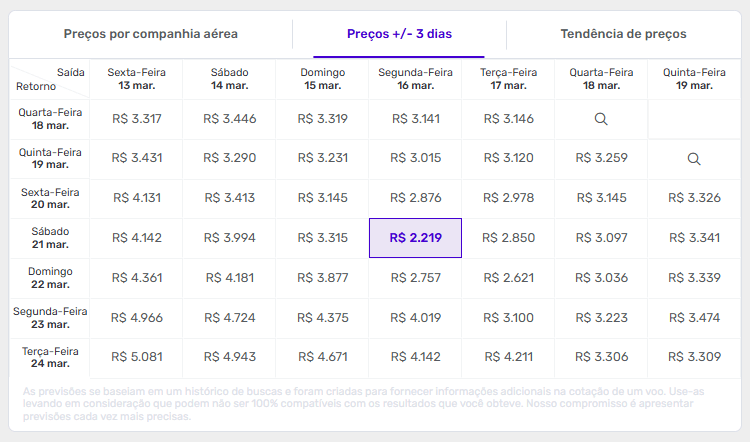Select the R$ 2.850 fare

coord(508,238)
